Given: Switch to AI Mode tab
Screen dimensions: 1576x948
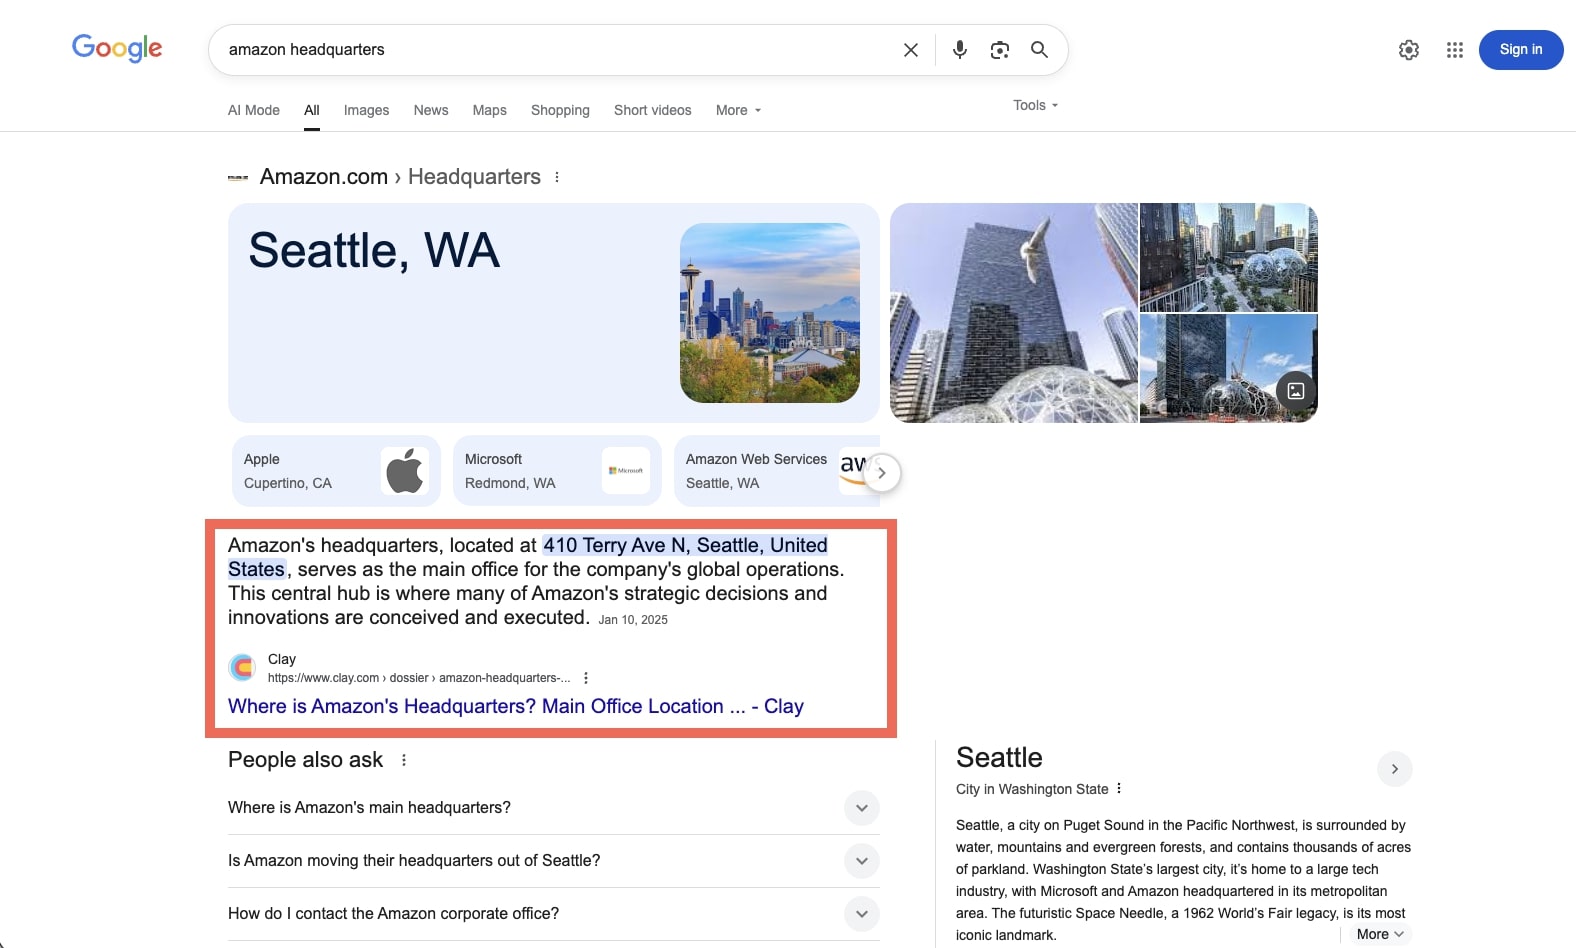Looking at the screenshot, I should pyautogui.click(x=254, y=110).
